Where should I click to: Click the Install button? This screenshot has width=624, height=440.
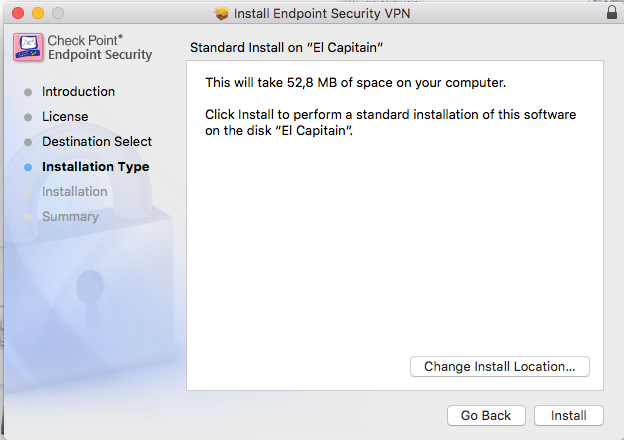pos(569,415)
